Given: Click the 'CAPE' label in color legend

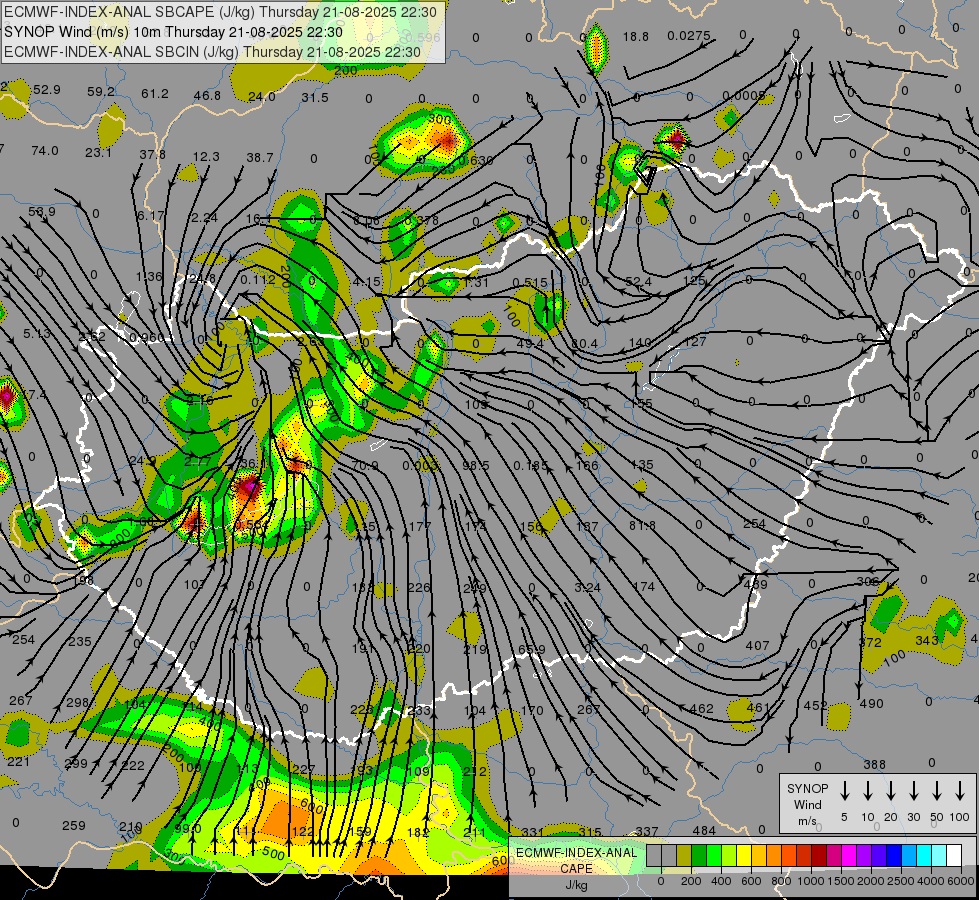Looking at the screenshot, I should [576, 869].
